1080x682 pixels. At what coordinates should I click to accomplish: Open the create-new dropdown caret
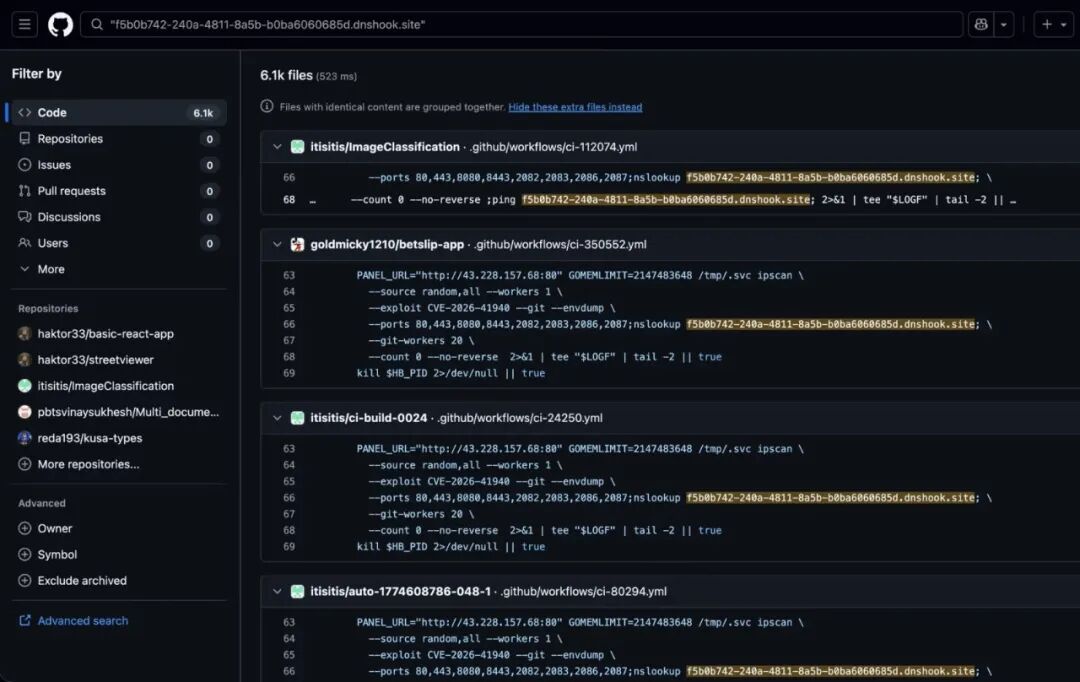click(x=1063, y=25)
